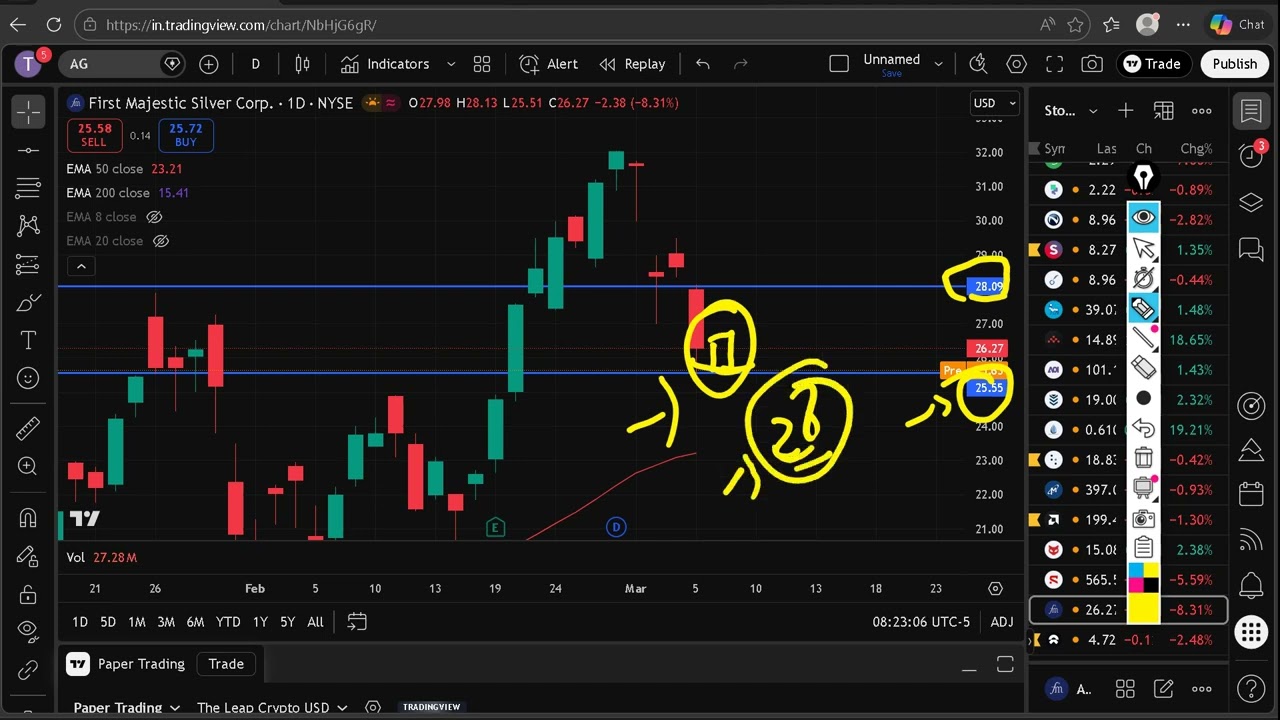Show hidden EMA 8 close indicator
1280x720 pixels.
tap(154, 217)
